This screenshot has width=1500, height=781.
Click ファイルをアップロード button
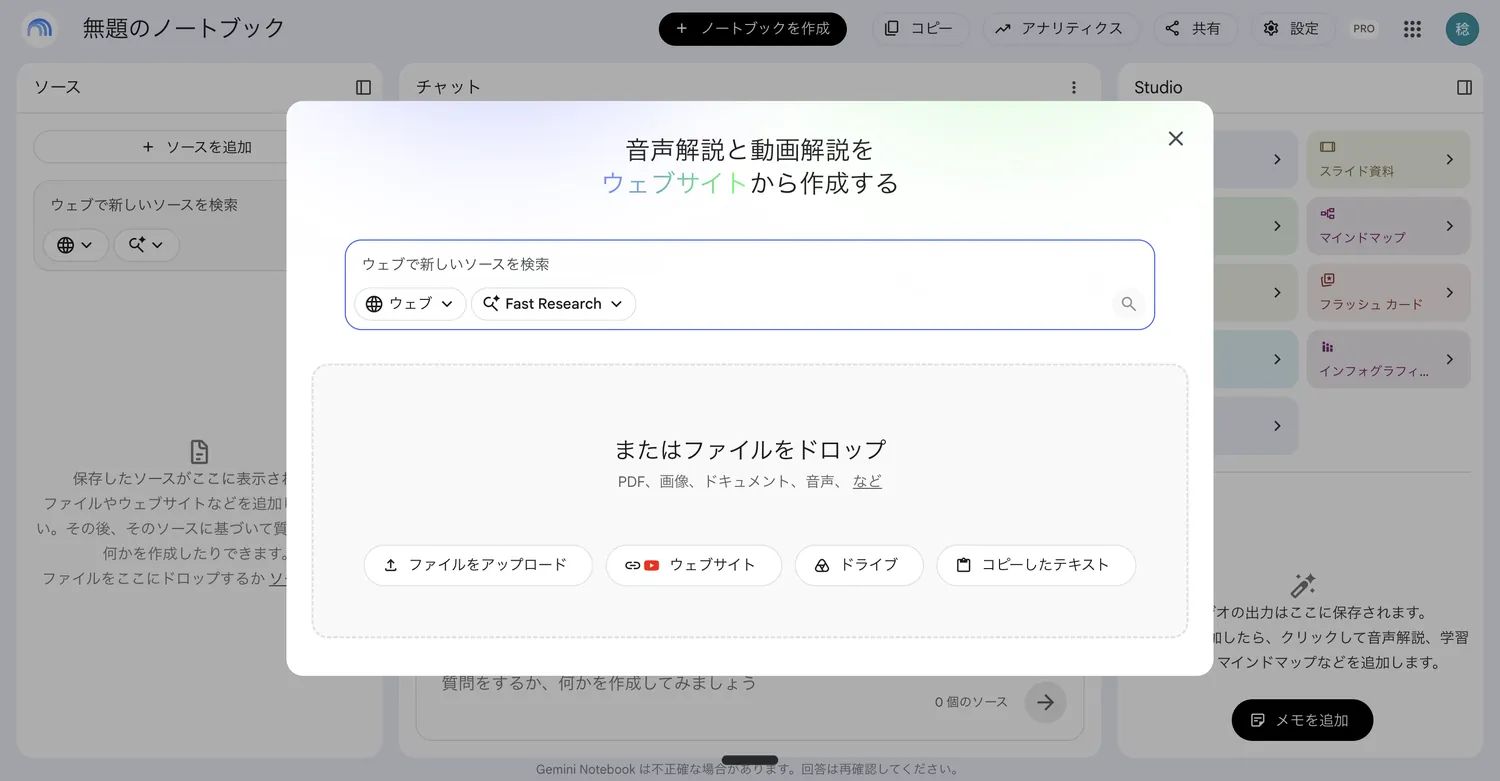(478, 565)
